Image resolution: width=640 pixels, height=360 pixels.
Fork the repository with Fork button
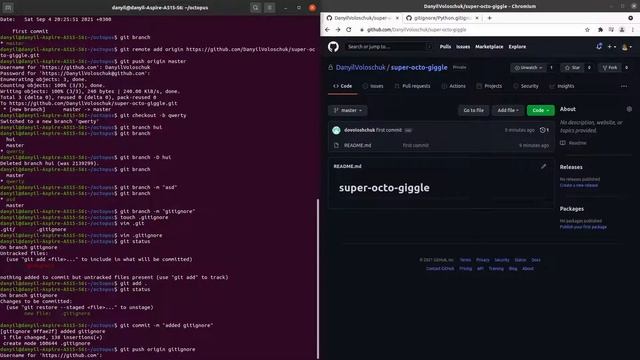[610, 68]
